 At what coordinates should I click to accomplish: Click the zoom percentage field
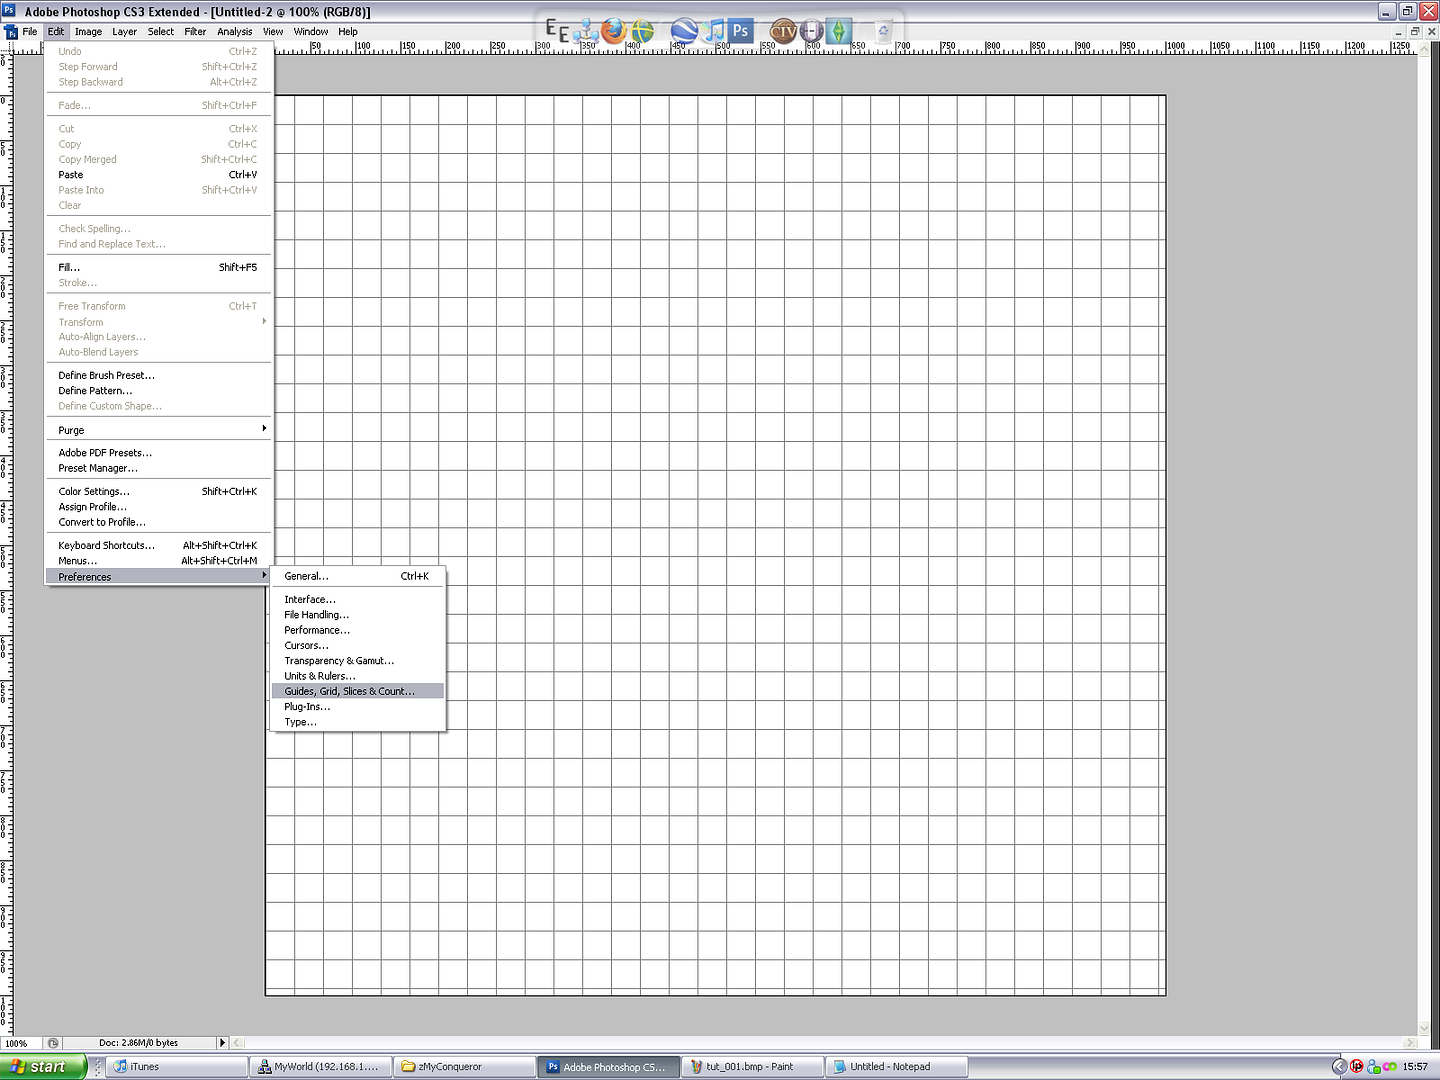pyautogui.click(x=22, y=1043)
